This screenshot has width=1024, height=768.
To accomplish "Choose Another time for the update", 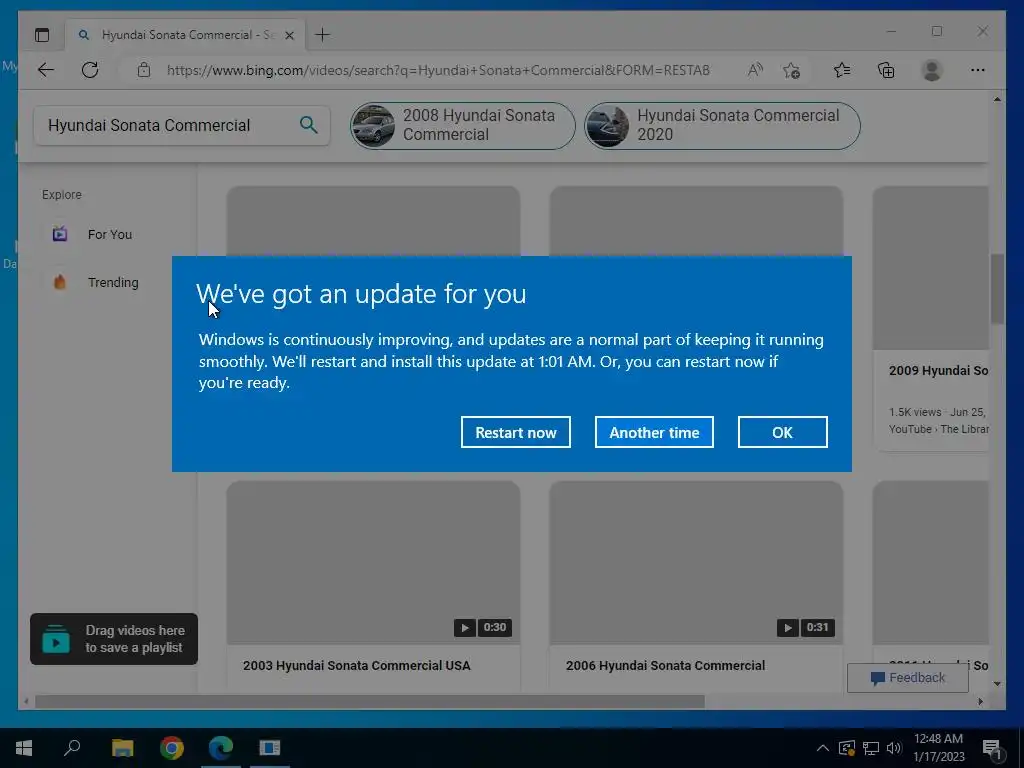I will (654, 432).
